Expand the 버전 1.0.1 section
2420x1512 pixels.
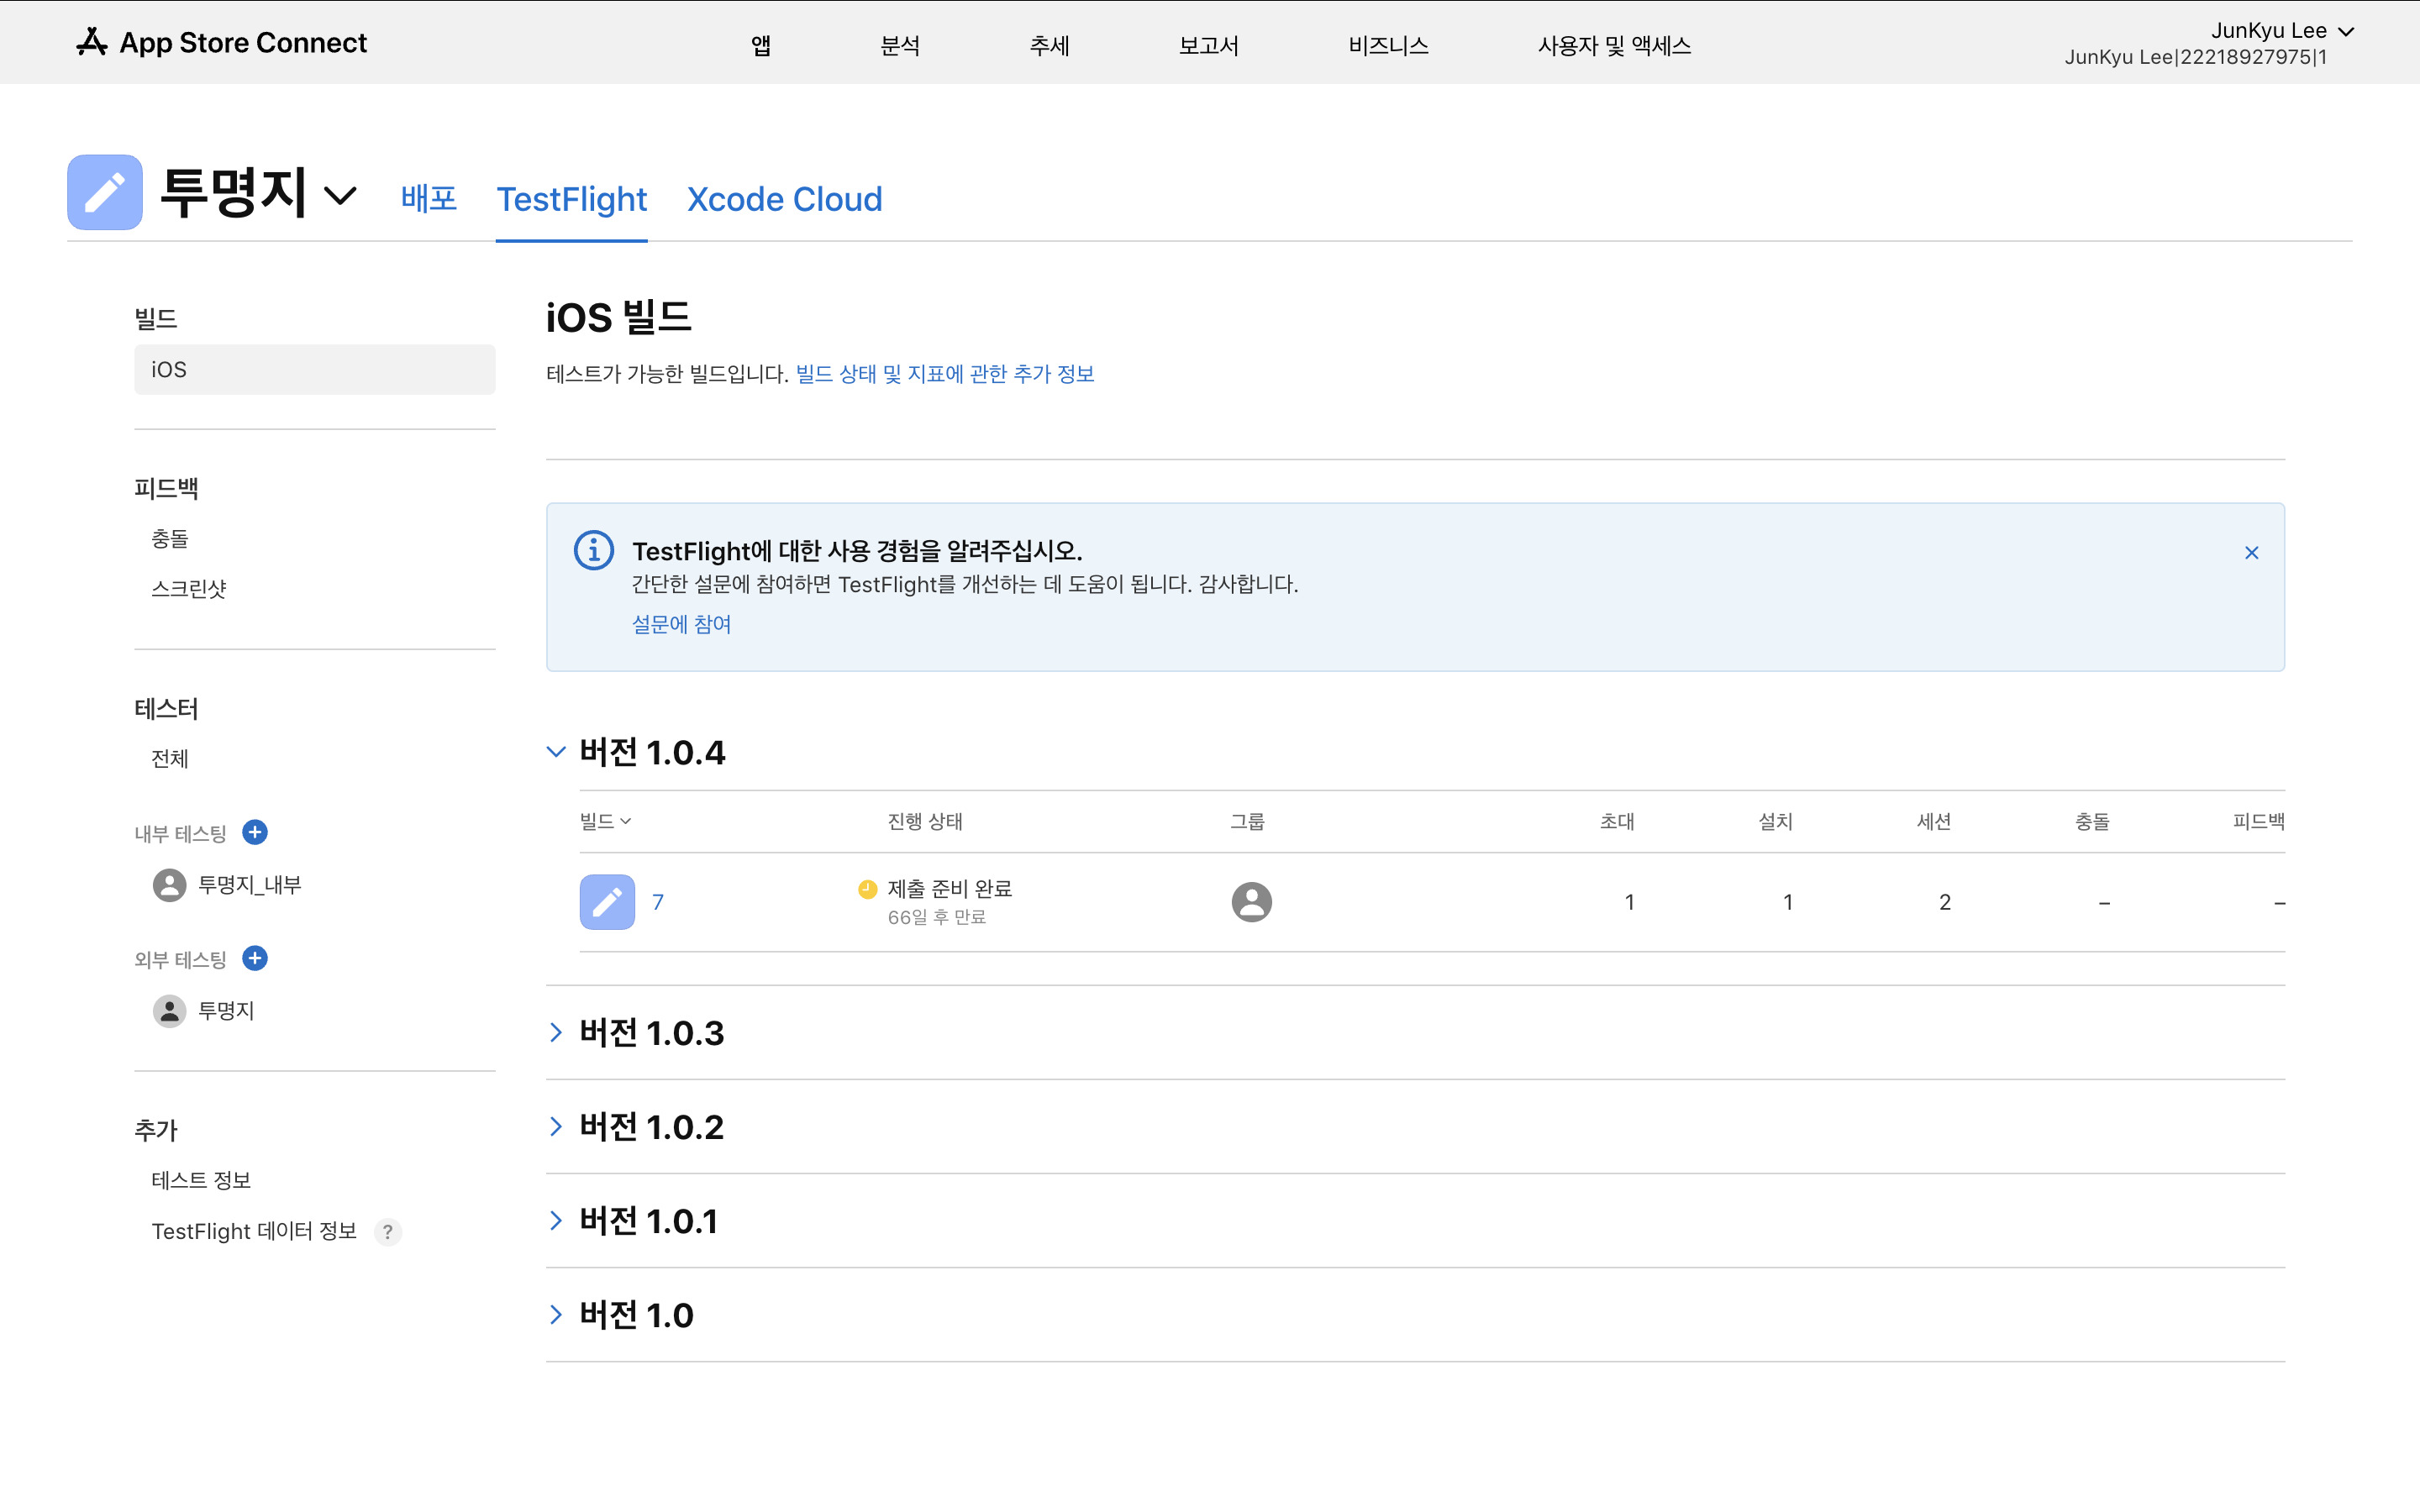point(556,1220)
